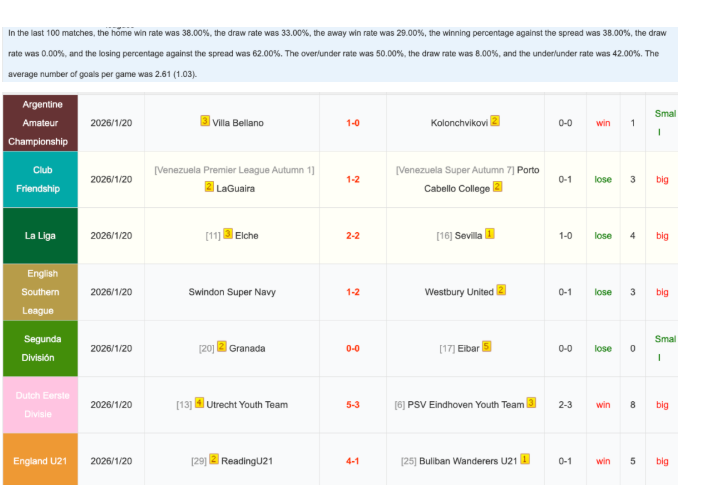Click yellow card badge next to Kolonchvikovi
Viewport: 719px width, 496px height.
[494, 122]
